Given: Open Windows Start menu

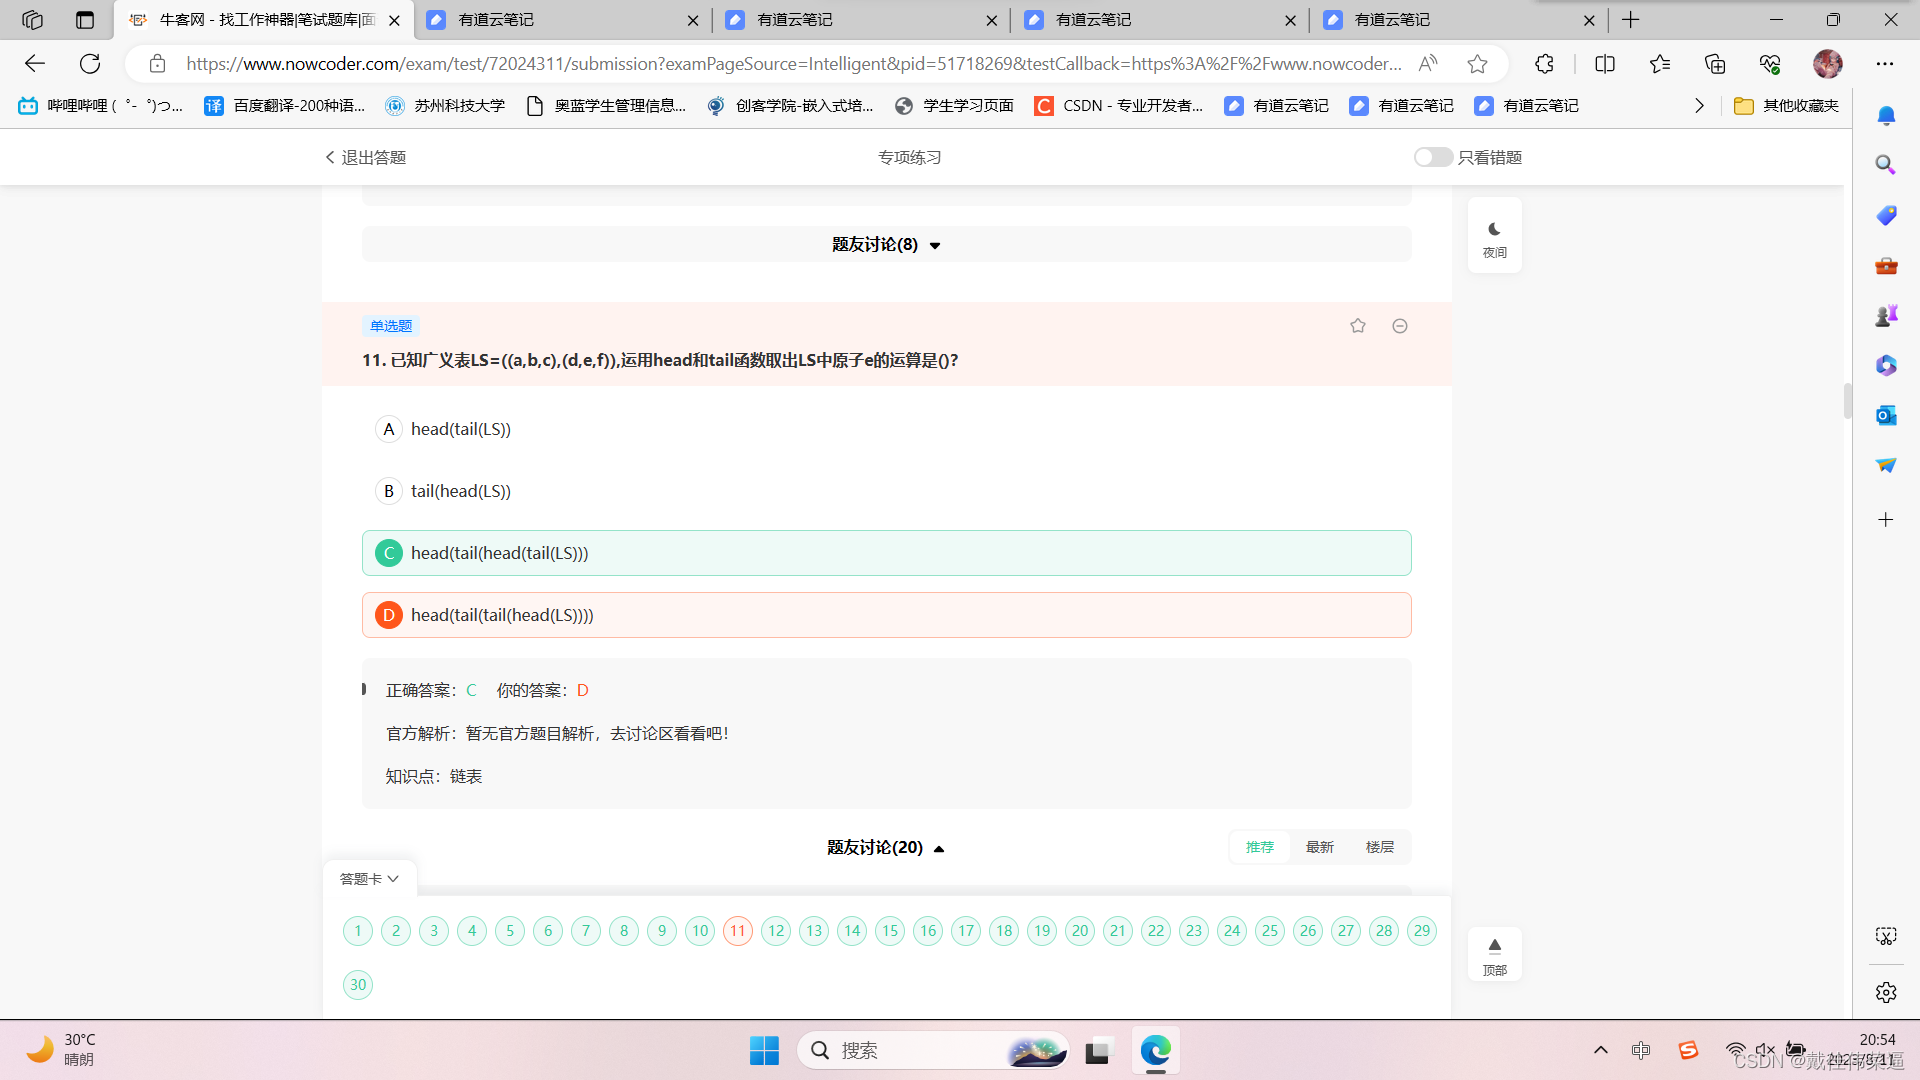Looking at the screenshot, I should (x=764, y=1050).
